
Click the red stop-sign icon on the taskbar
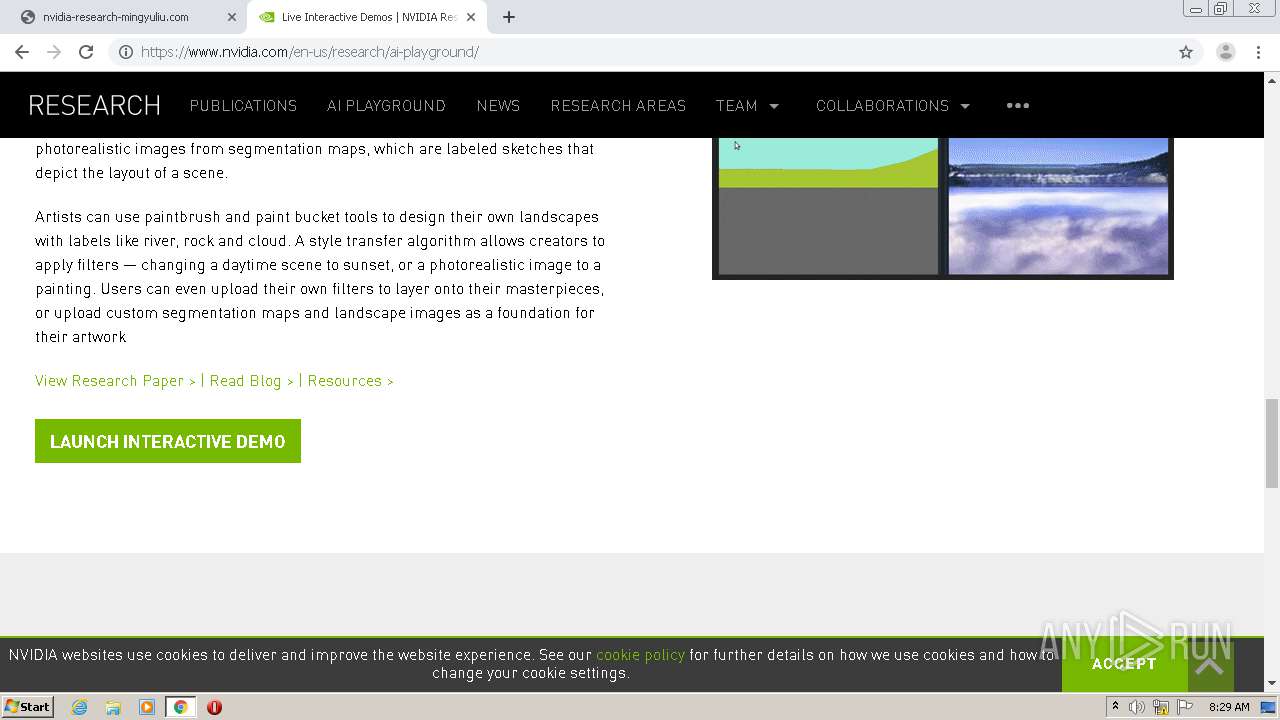(x=214, y=707)
